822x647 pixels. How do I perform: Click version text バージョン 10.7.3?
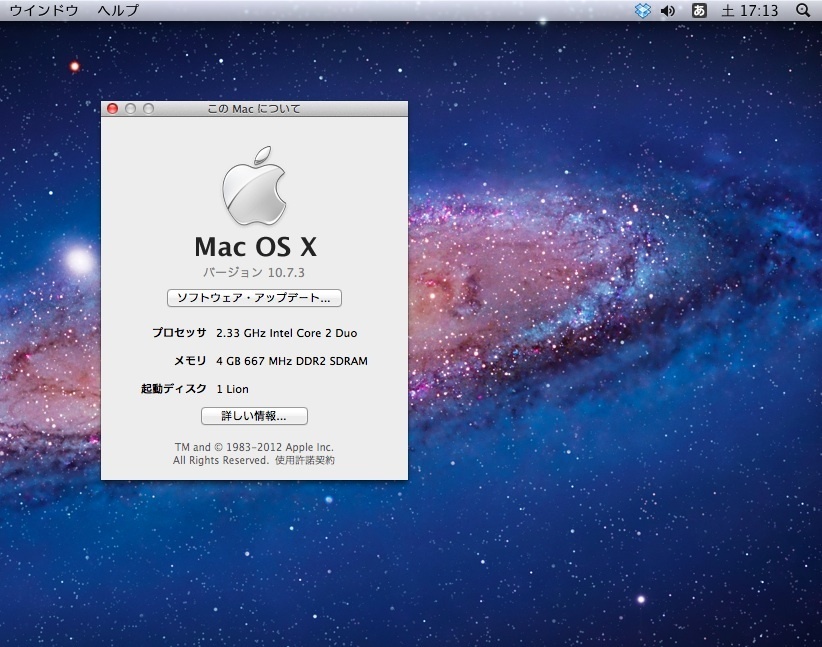254,272
